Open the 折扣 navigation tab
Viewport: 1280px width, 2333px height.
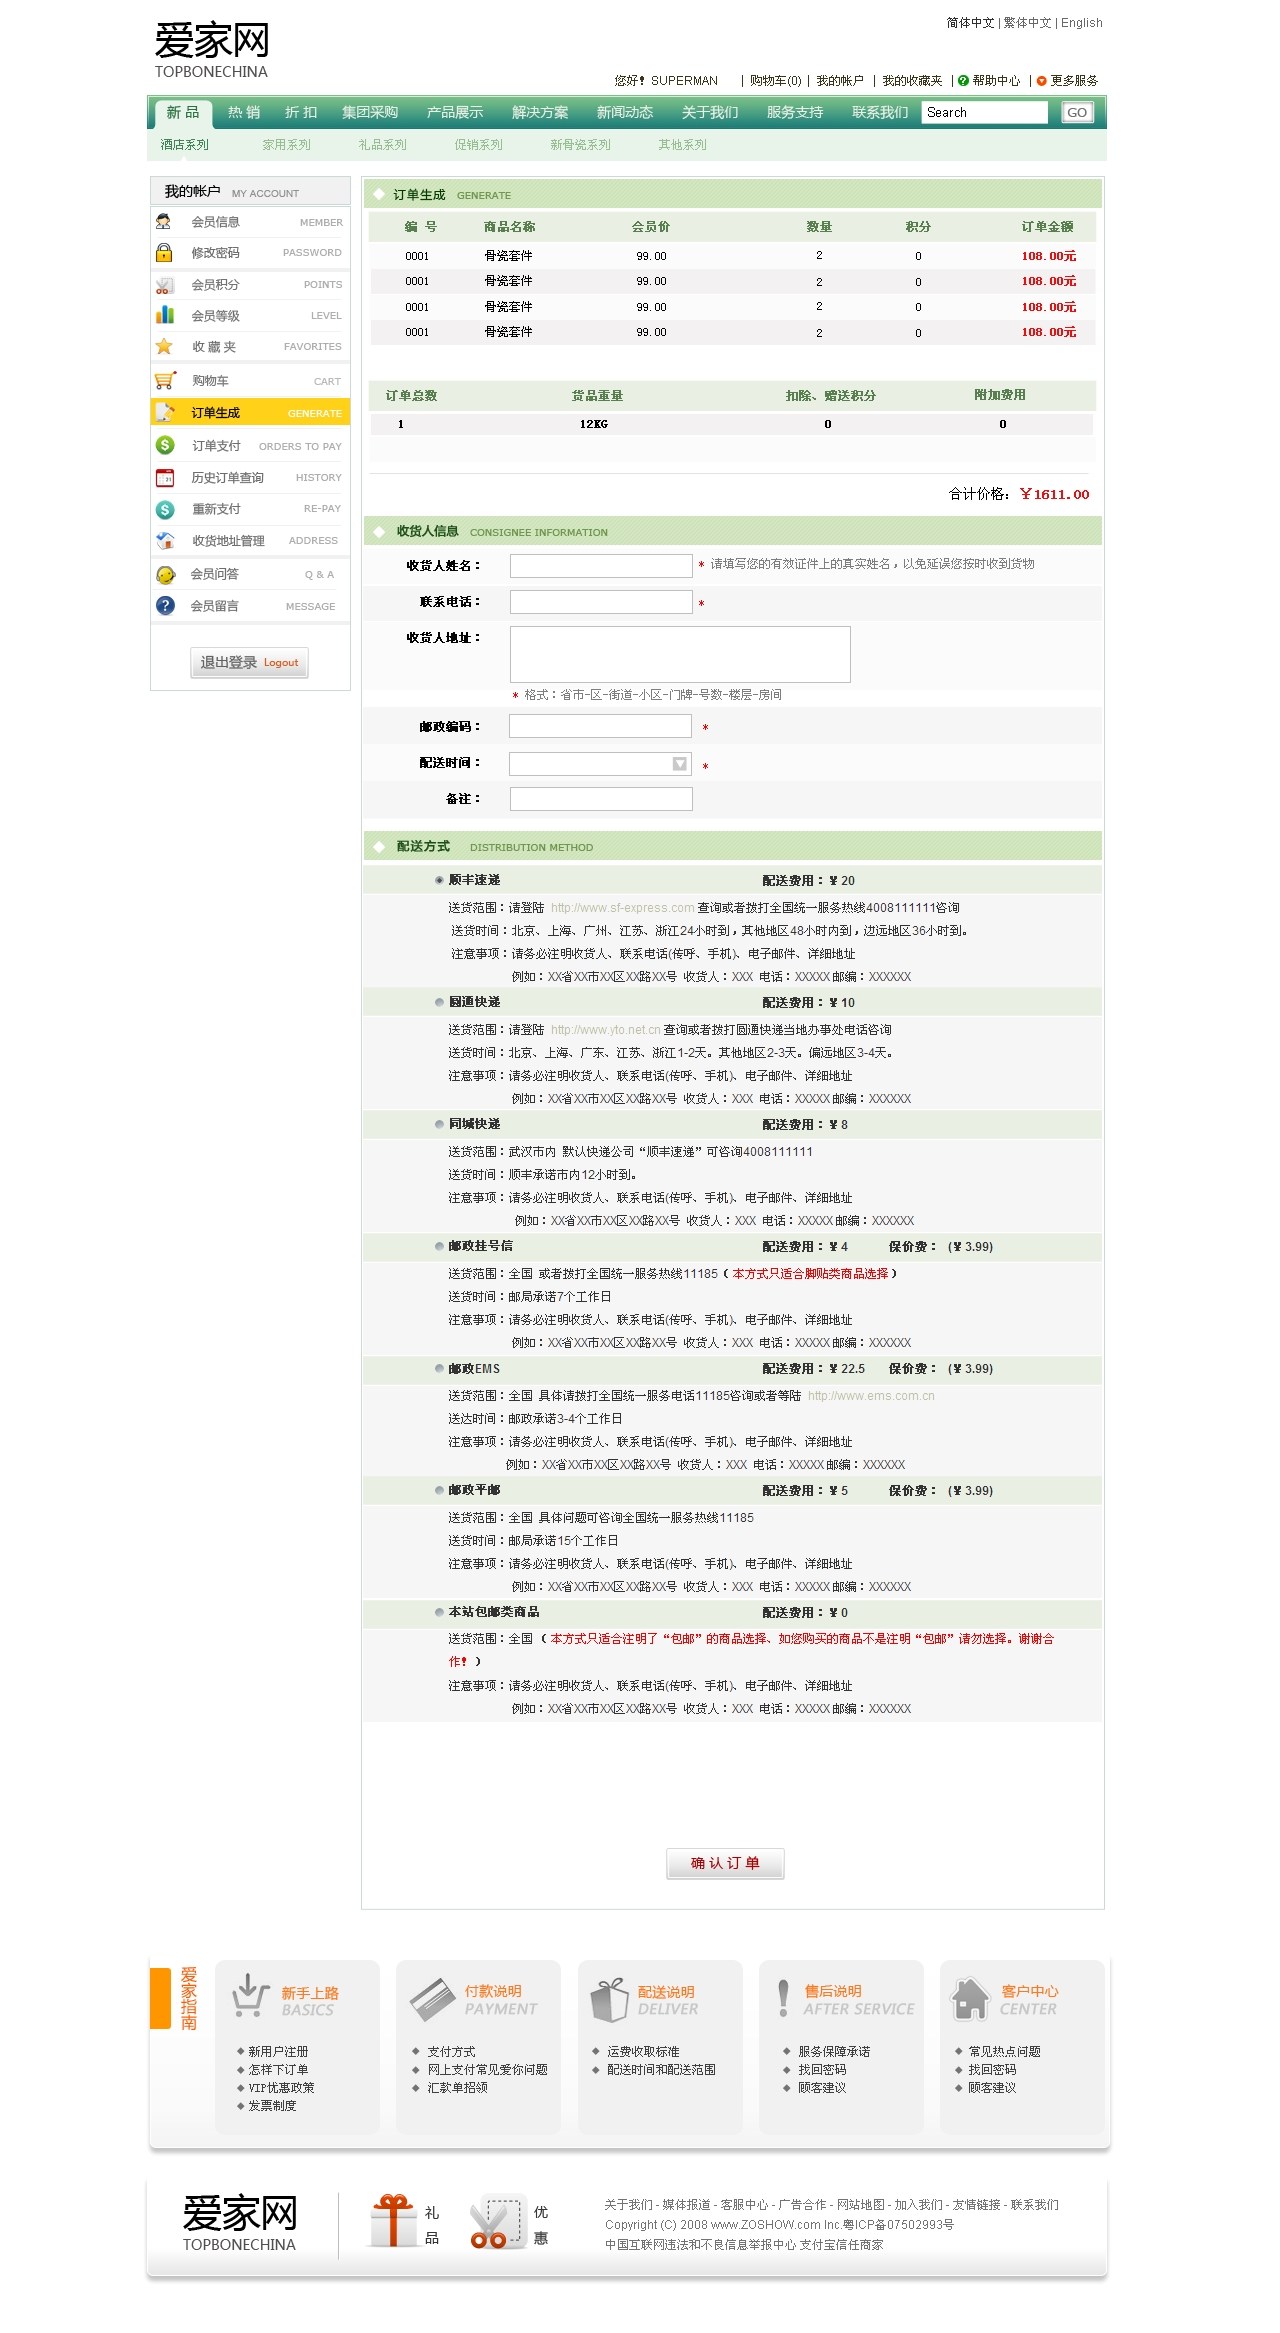[x=301, y=112]
